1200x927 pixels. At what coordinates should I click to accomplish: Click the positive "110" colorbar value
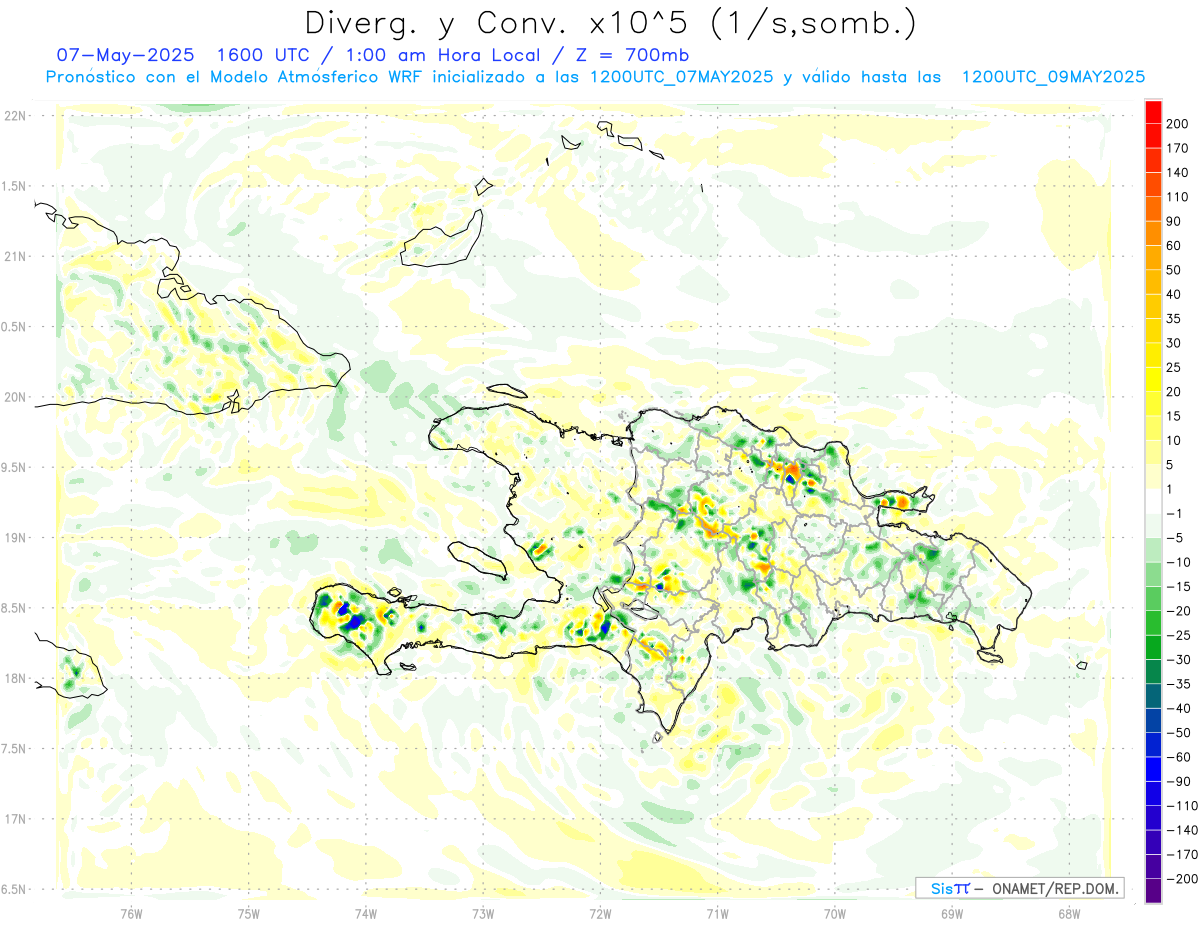pyautogui.click(x=1177, y=198)
